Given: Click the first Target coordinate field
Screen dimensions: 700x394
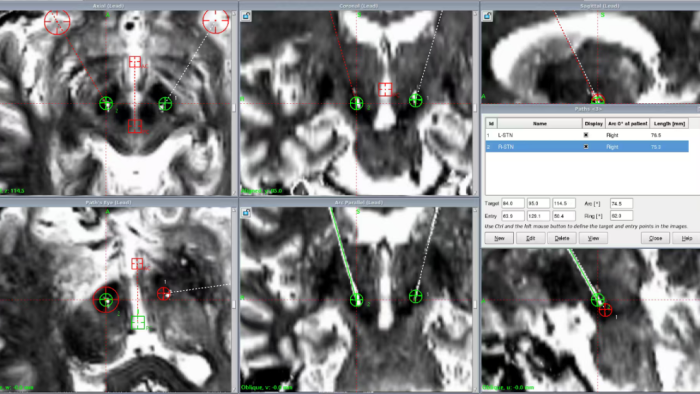Looking at the screenshot, I should [x=512, y=203].
